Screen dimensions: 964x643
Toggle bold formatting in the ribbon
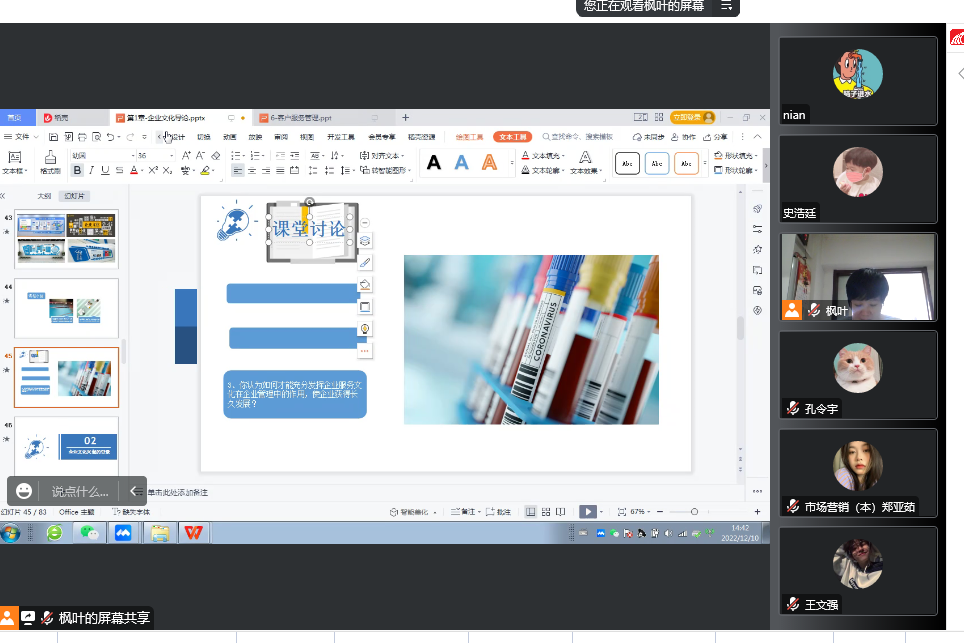point(78,171)
